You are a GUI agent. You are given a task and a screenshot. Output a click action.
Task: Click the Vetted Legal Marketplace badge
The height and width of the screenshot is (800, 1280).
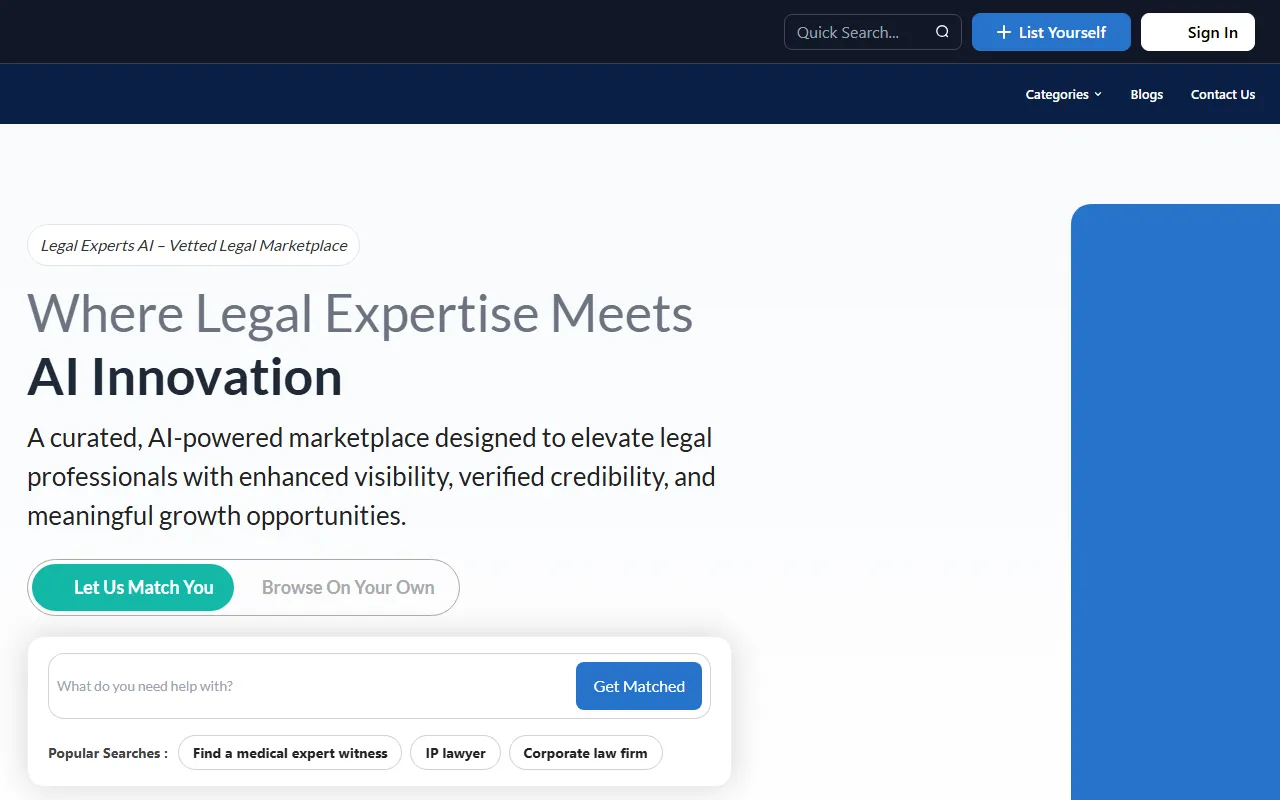pos(193,245)
